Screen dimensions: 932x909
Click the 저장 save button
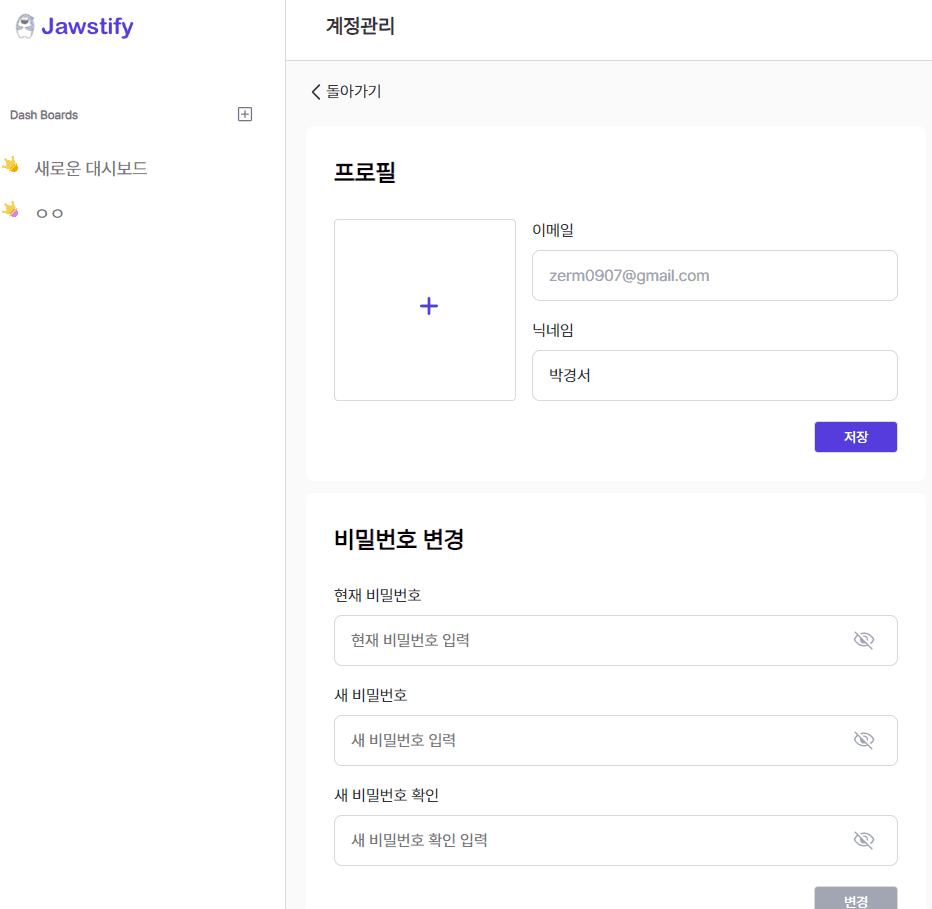[856, 437]
